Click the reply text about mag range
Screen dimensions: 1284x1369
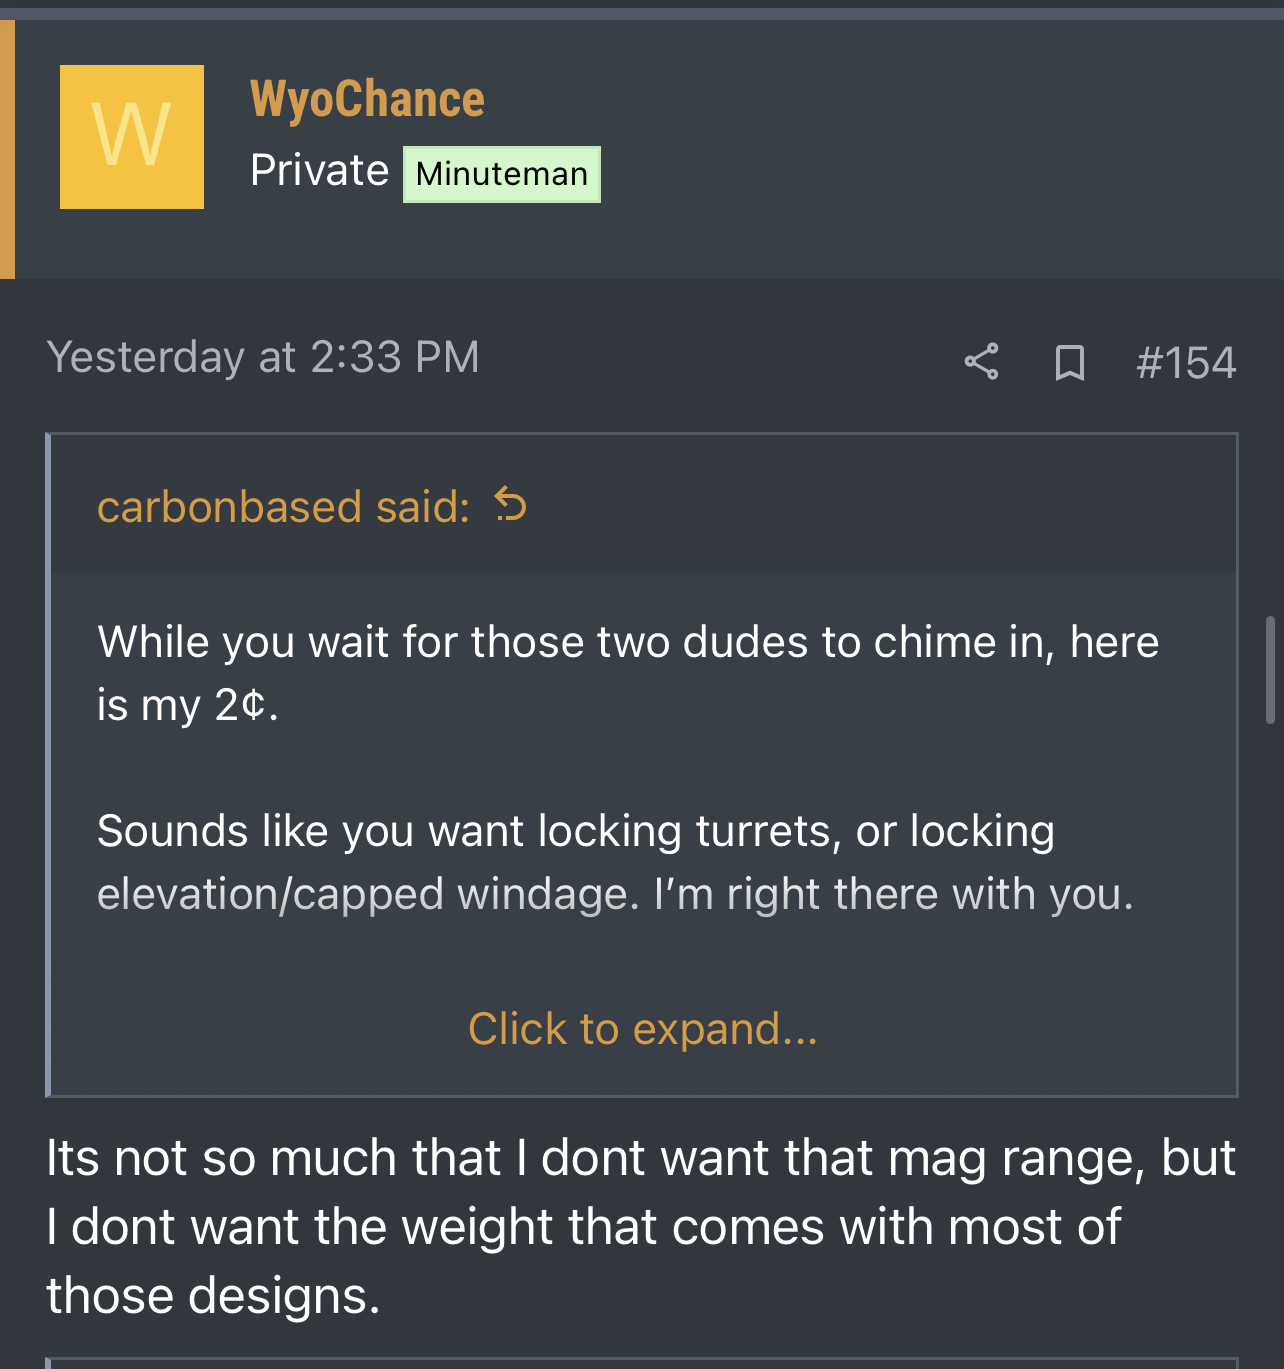tap(641, 1158)
